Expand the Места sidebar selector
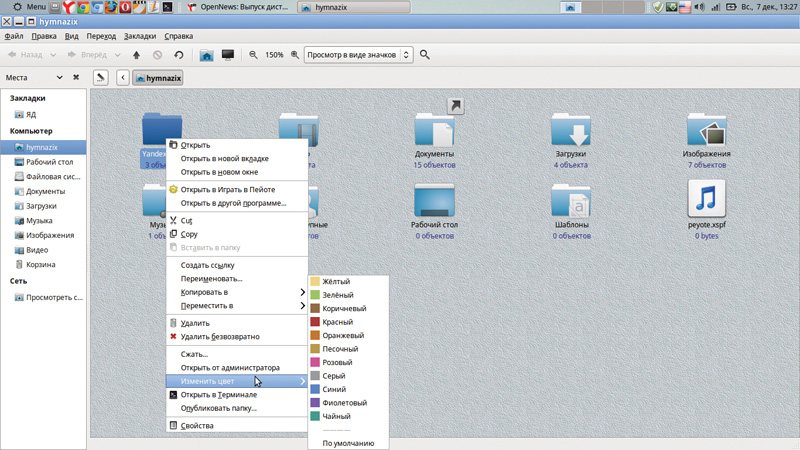Viewport: 800px width, 450px height. click(x=59, y=78)
